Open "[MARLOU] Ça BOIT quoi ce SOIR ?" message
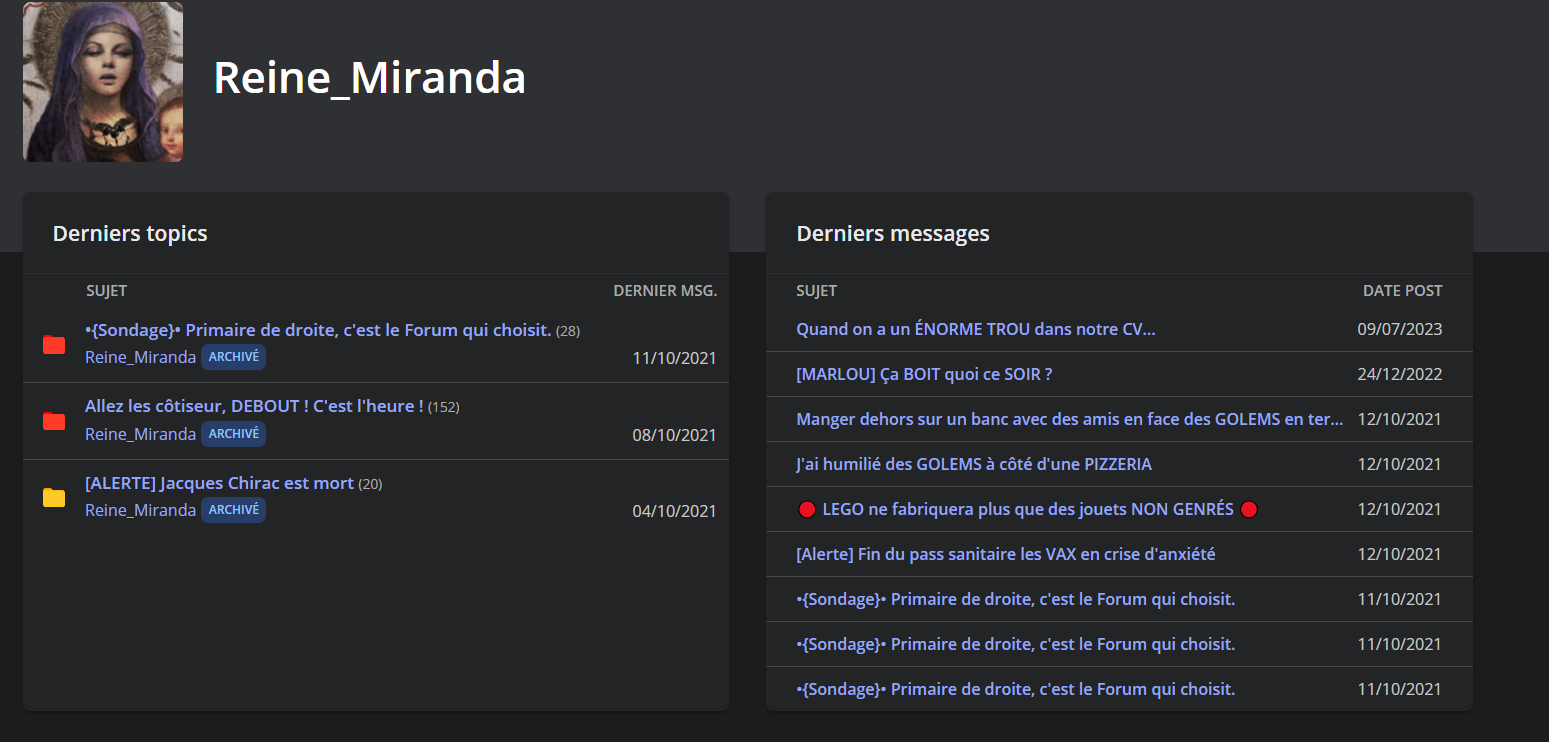Image resolution: width=1549 pixels, height=742 pixels. pos(924,374)
